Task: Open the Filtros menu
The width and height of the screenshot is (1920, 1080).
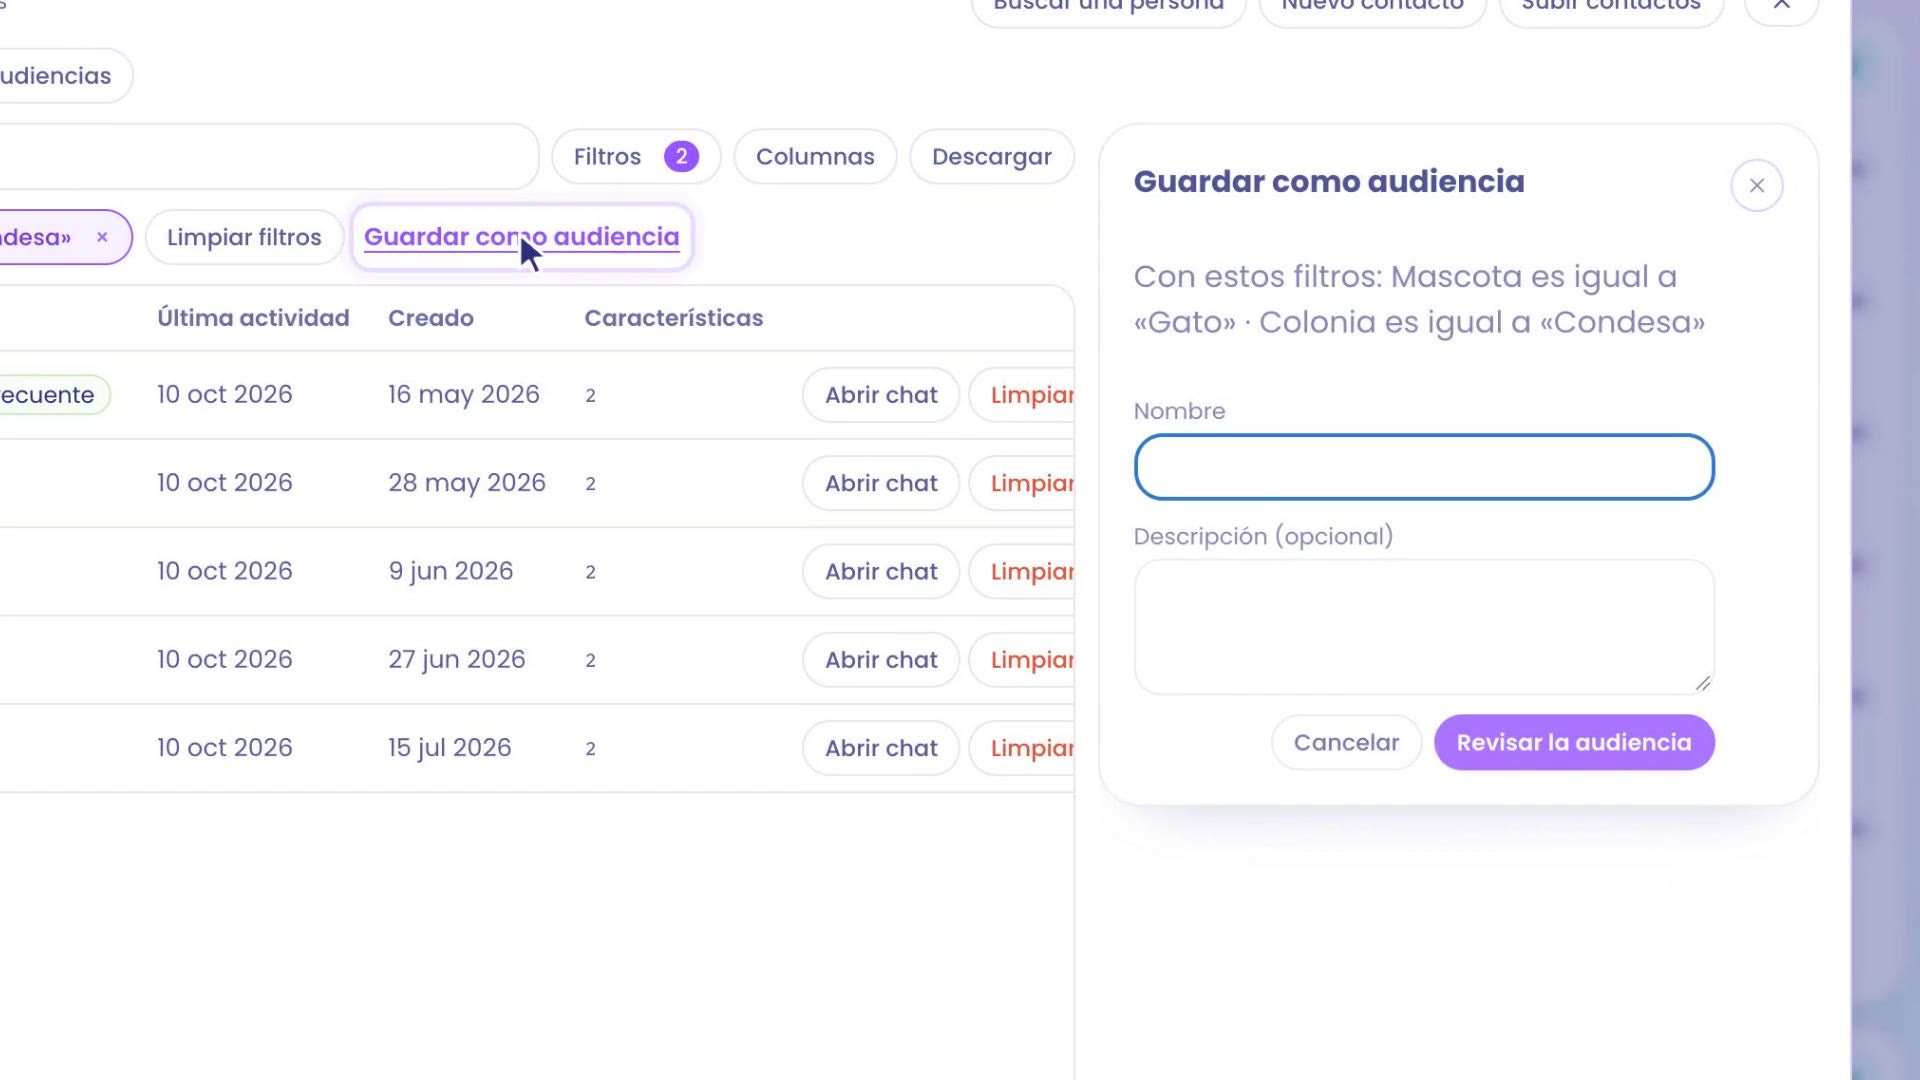Action: (x=636, y=157)
